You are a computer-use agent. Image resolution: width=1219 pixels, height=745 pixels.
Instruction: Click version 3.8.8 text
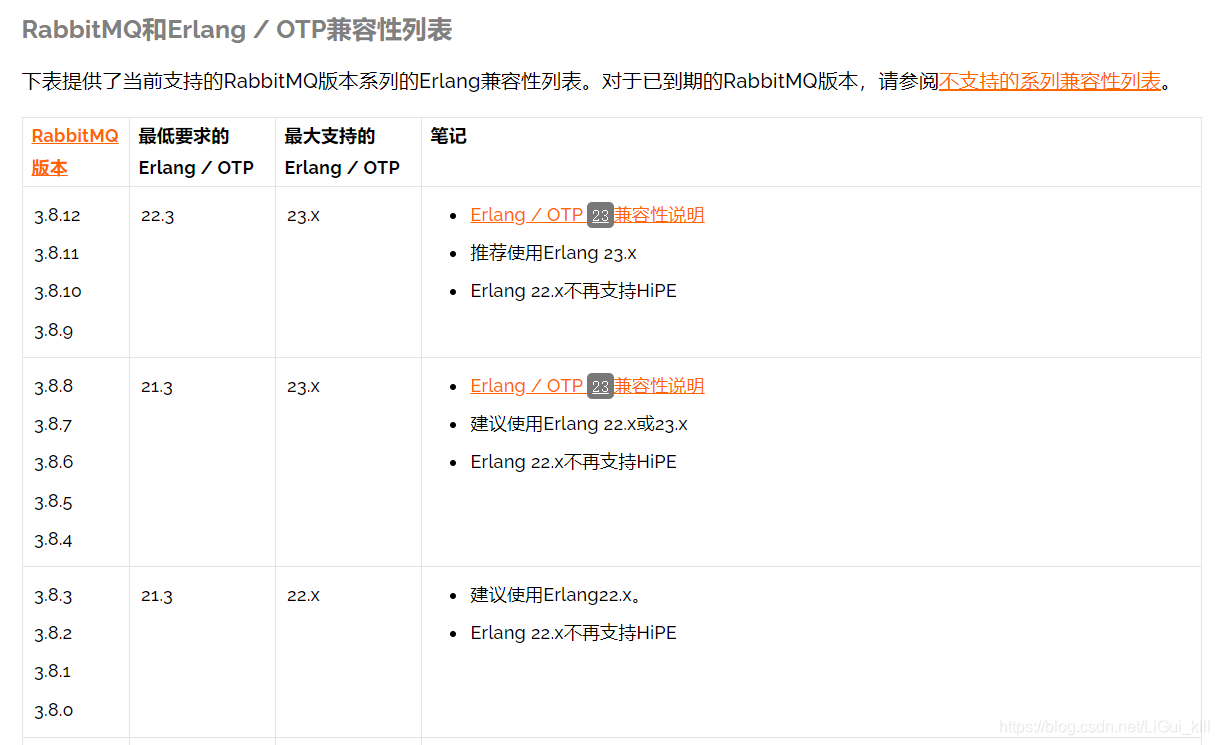pyautogui.click(x=53, y=386)
